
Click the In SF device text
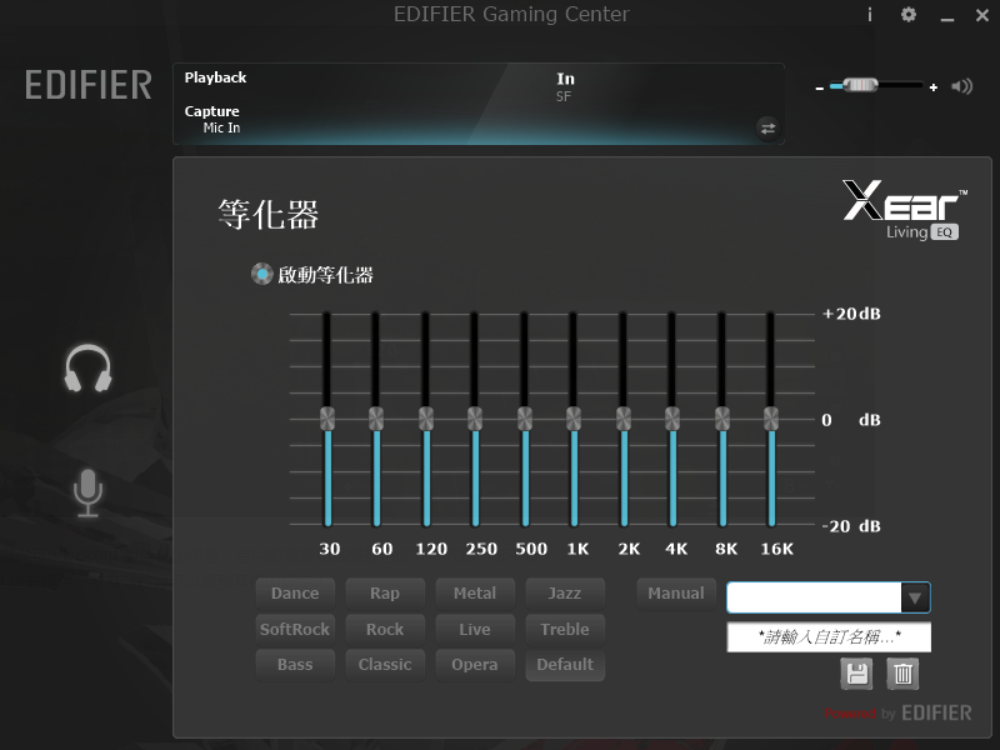[x=565, y=87]
